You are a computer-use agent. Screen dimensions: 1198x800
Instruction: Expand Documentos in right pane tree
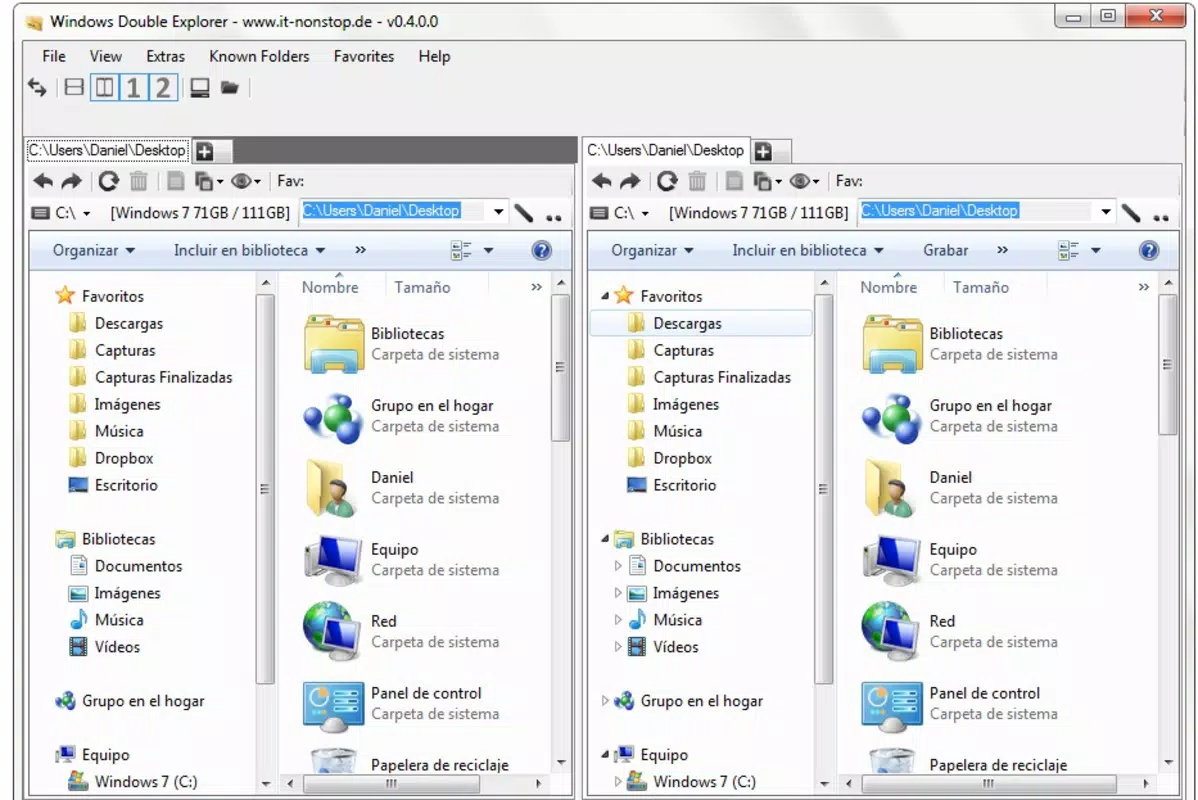[618, 566]
